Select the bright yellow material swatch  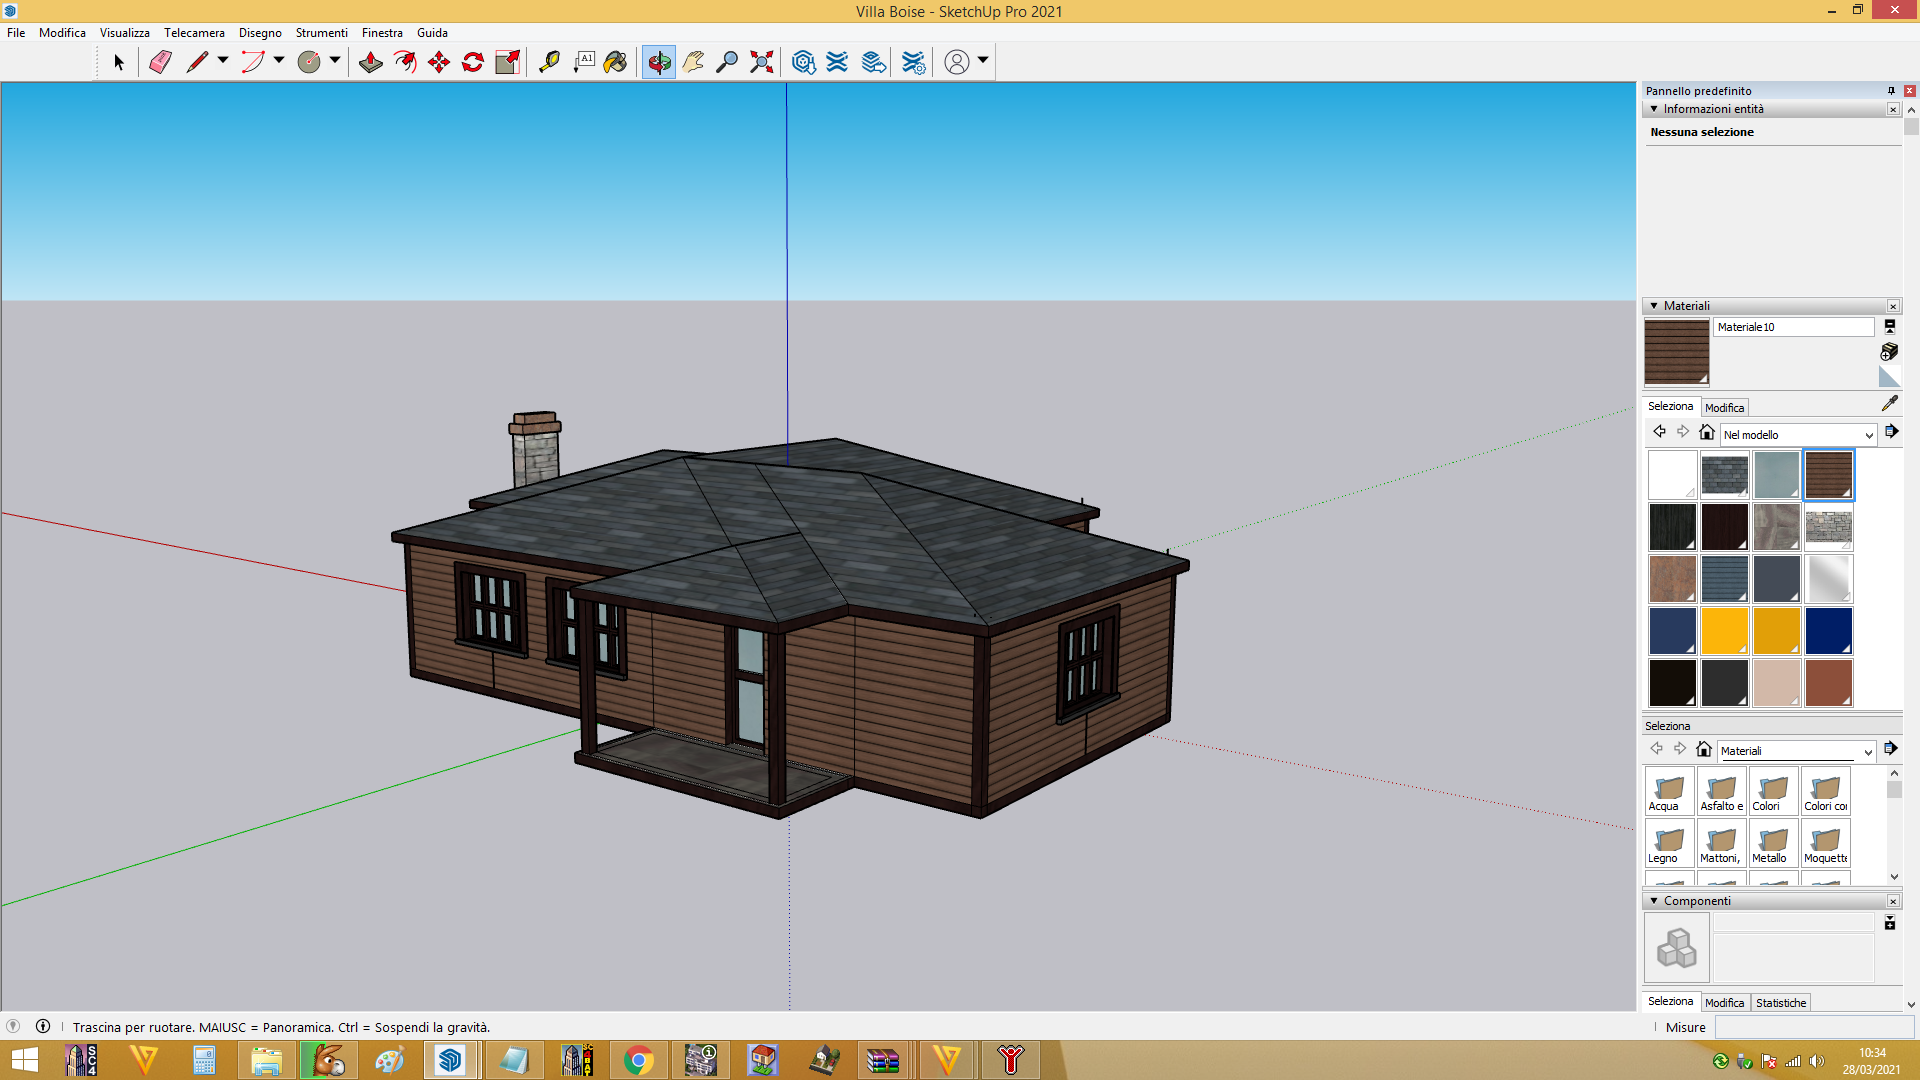[1724, 631]
